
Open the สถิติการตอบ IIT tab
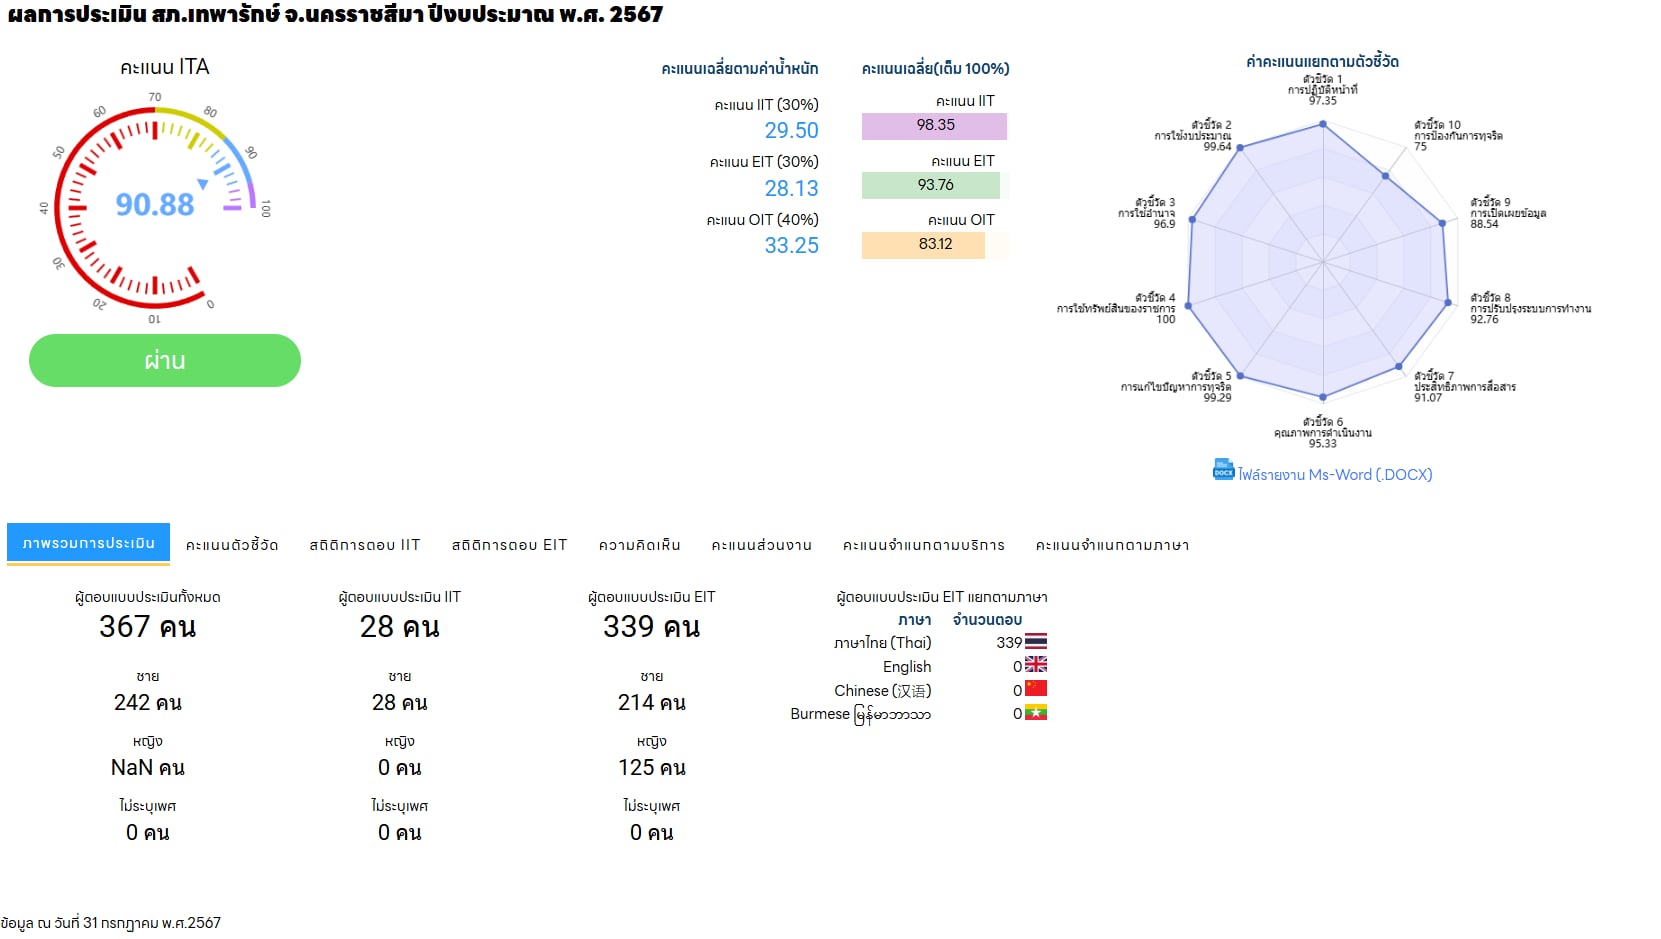[x=365, y=545]
